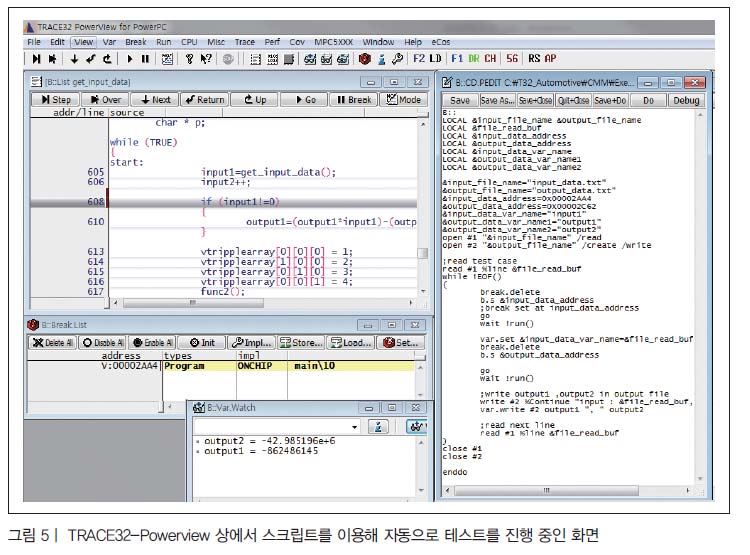The height and width of the screenshot is (555, 750).
Task: Start execution with the Go play icon in main toolbar
Action: point(129,59)
